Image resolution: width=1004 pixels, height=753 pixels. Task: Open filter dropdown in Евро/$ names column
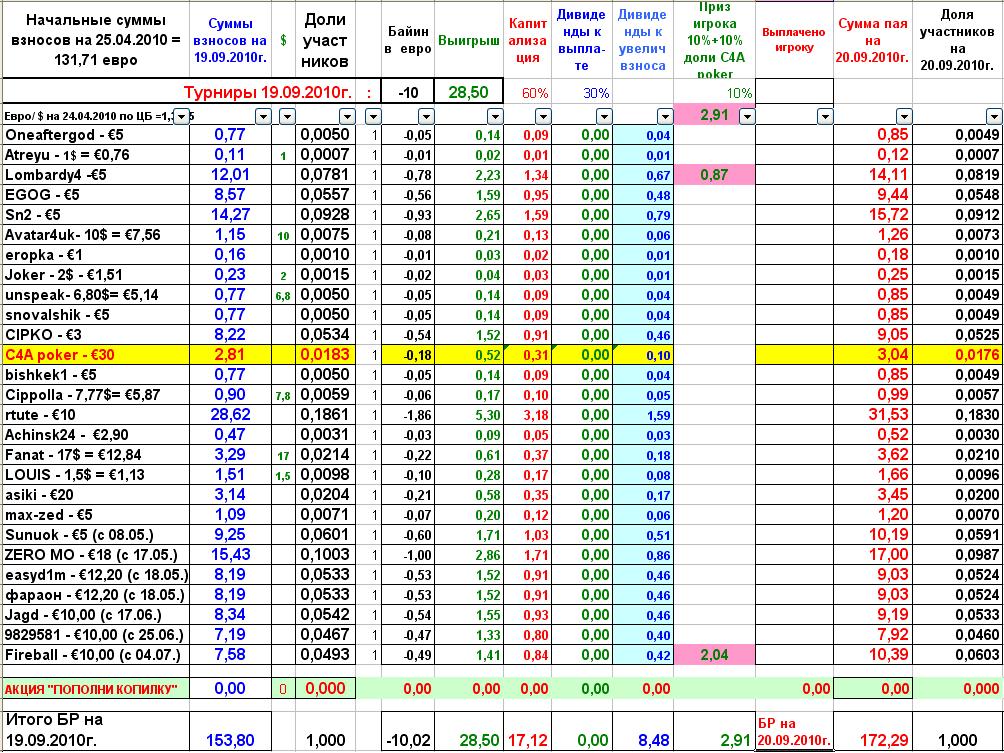[182, 117]
